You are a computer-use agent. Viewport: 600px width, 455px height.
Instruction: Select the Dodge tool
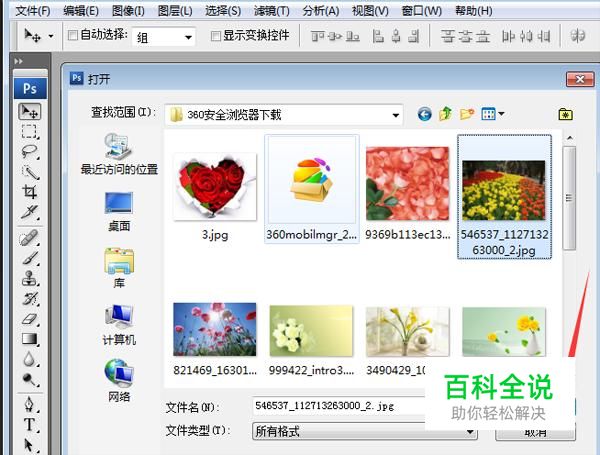click(29, 379)
